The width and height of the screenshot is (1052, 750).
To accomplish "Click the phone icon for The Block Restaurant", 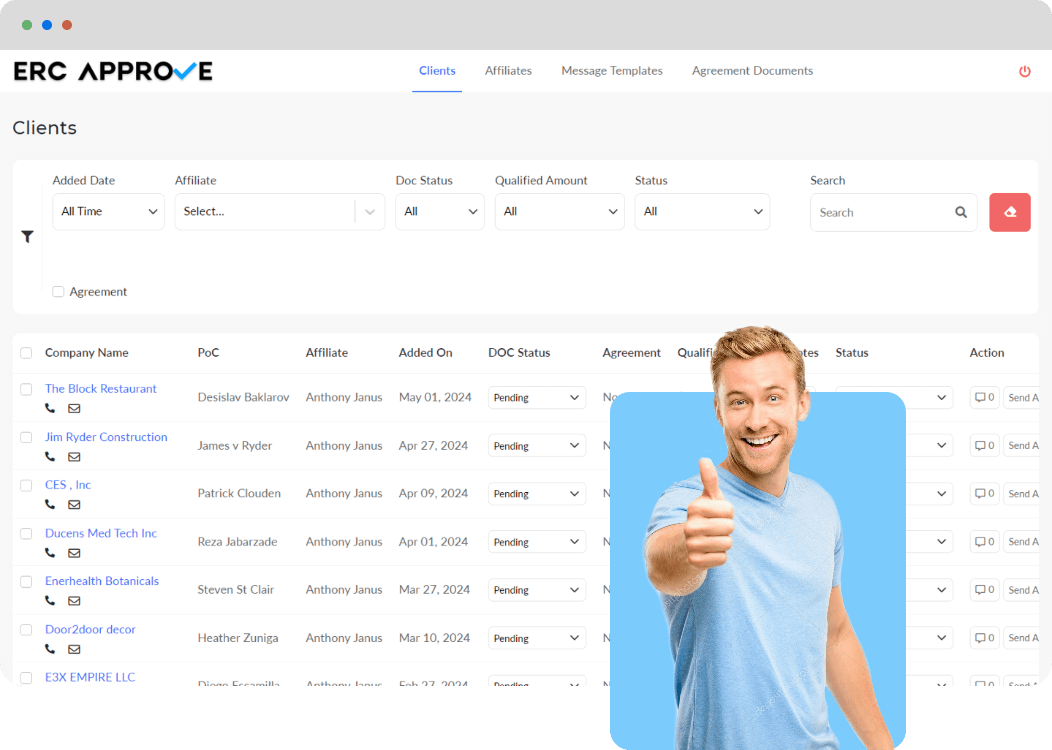I will 50,408.
